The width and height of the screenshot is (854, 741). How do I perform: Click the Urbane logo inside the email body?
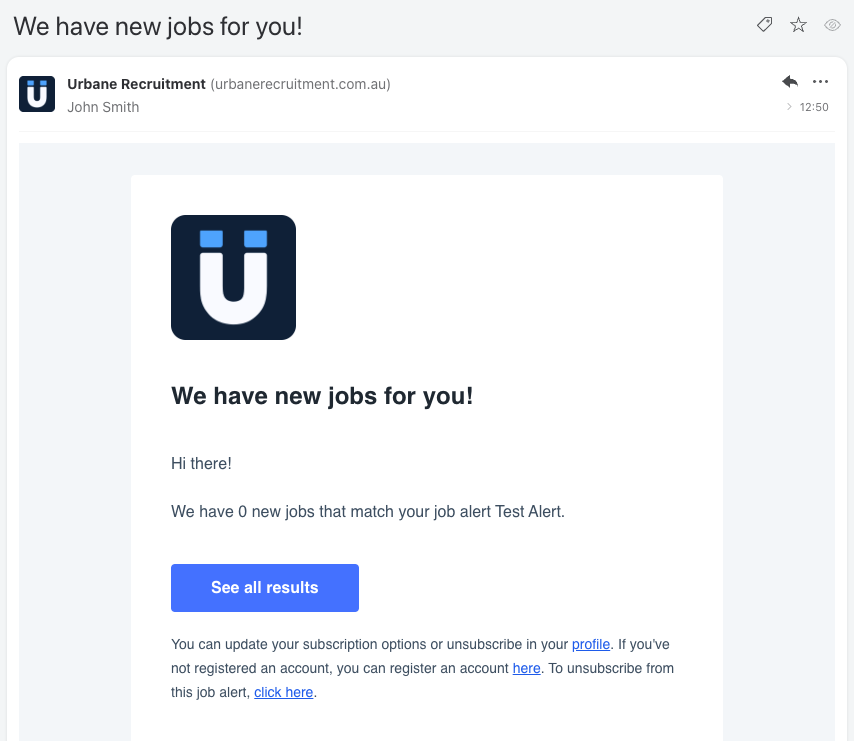click(x=233, y=277)
